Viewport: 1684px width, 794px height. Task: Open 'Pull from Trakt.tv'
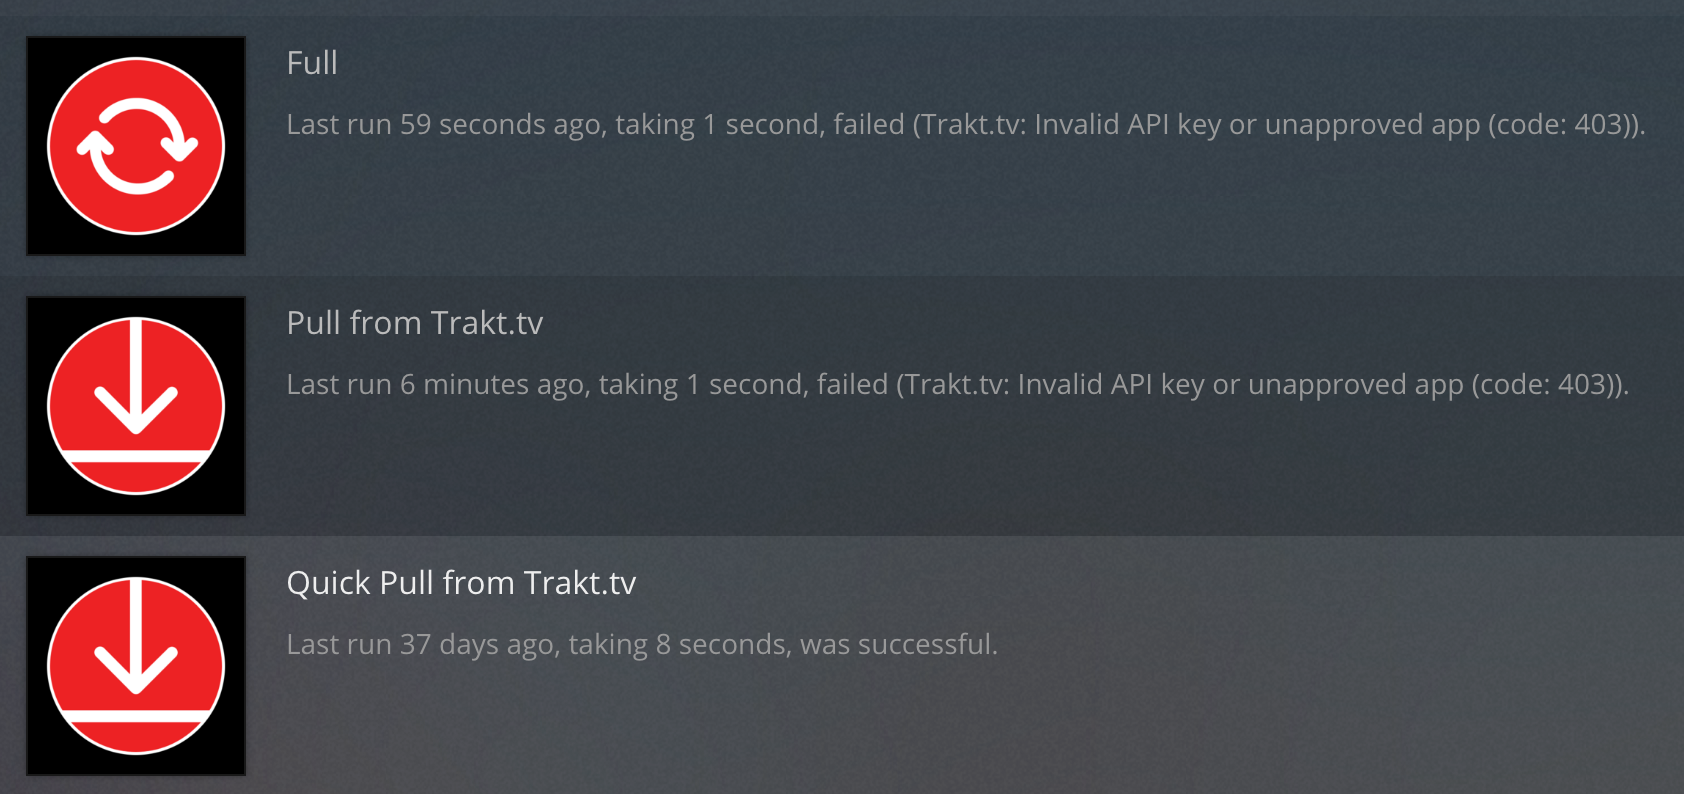414,323
